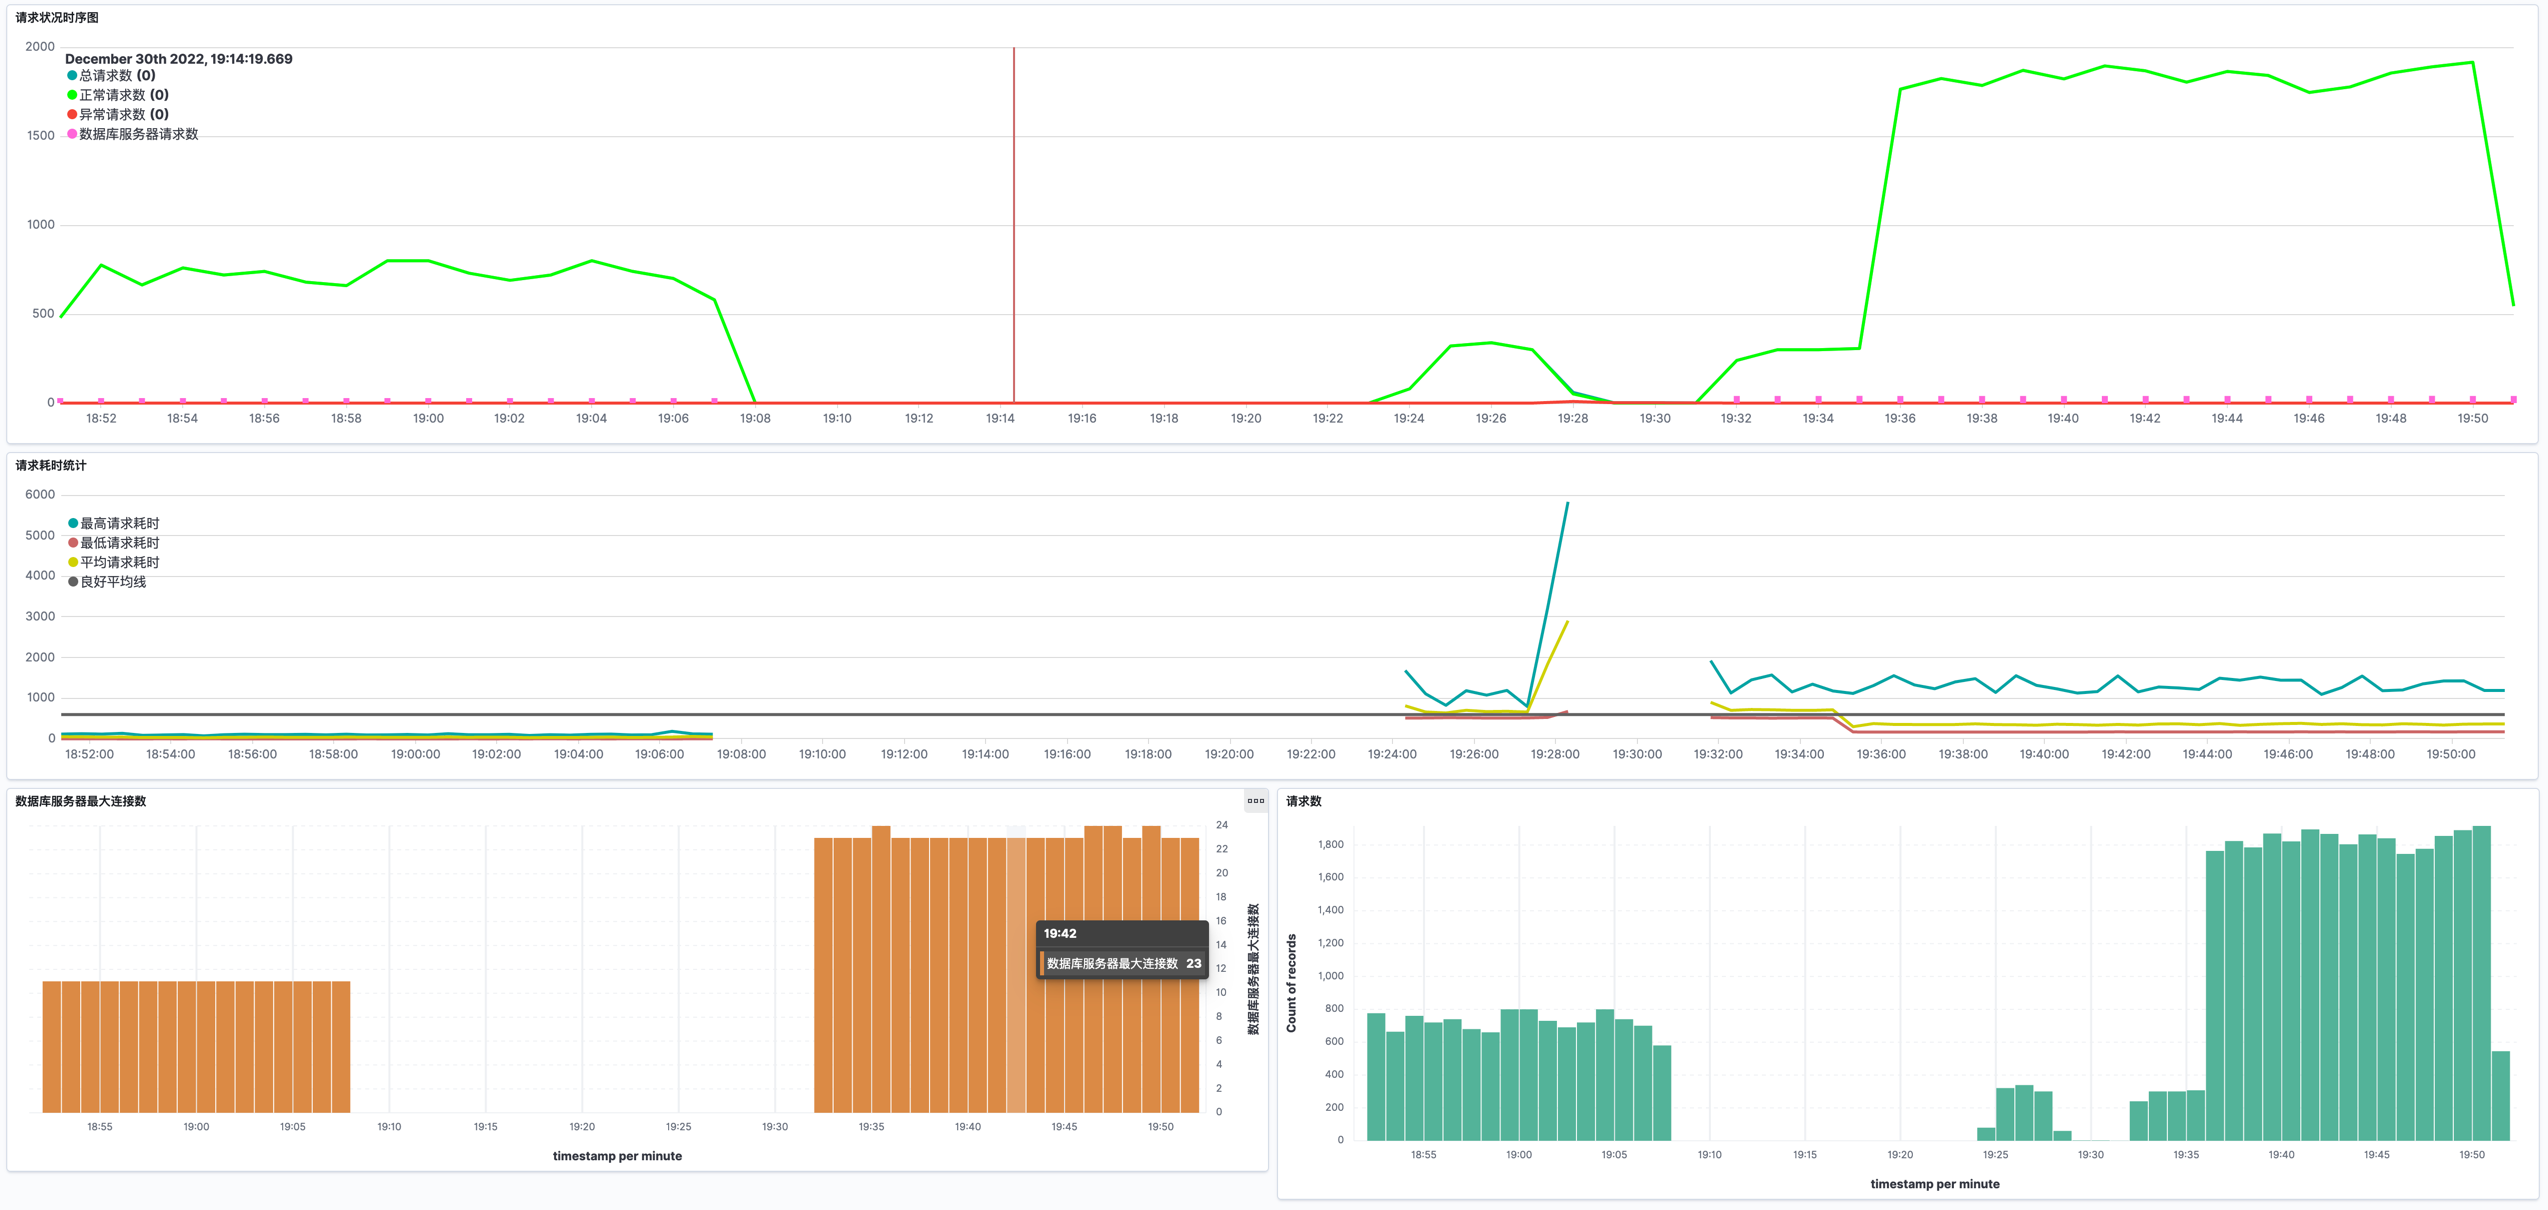The width and height of the screenshot is (2548, 1210).
Task: Toggle 最低请求耗时 series via legend label
Action: pos(119,543)
